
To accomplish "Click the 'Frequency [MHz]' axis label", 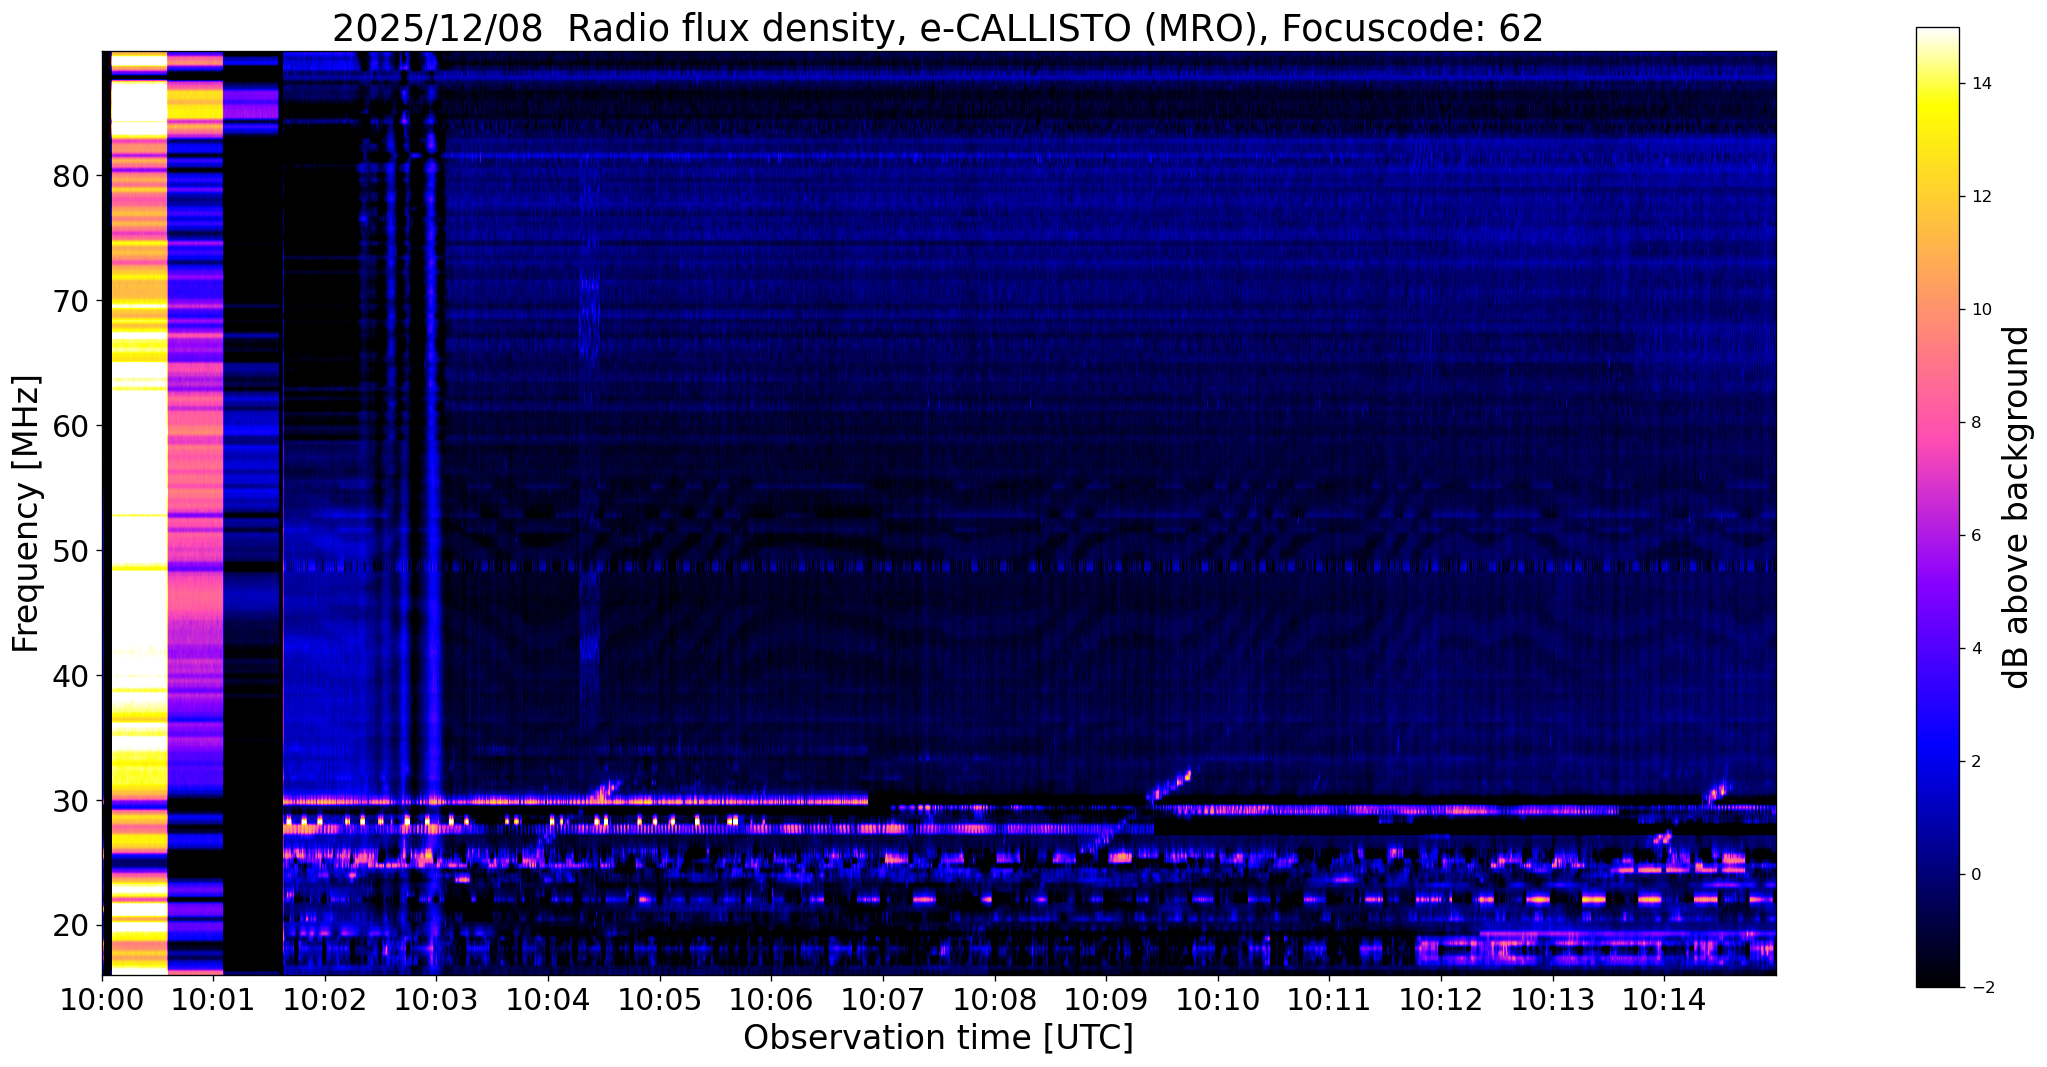I will [26, 514].
